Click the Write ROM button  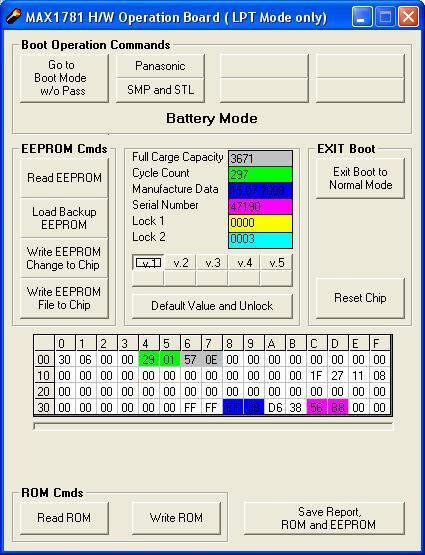(176, 518)
